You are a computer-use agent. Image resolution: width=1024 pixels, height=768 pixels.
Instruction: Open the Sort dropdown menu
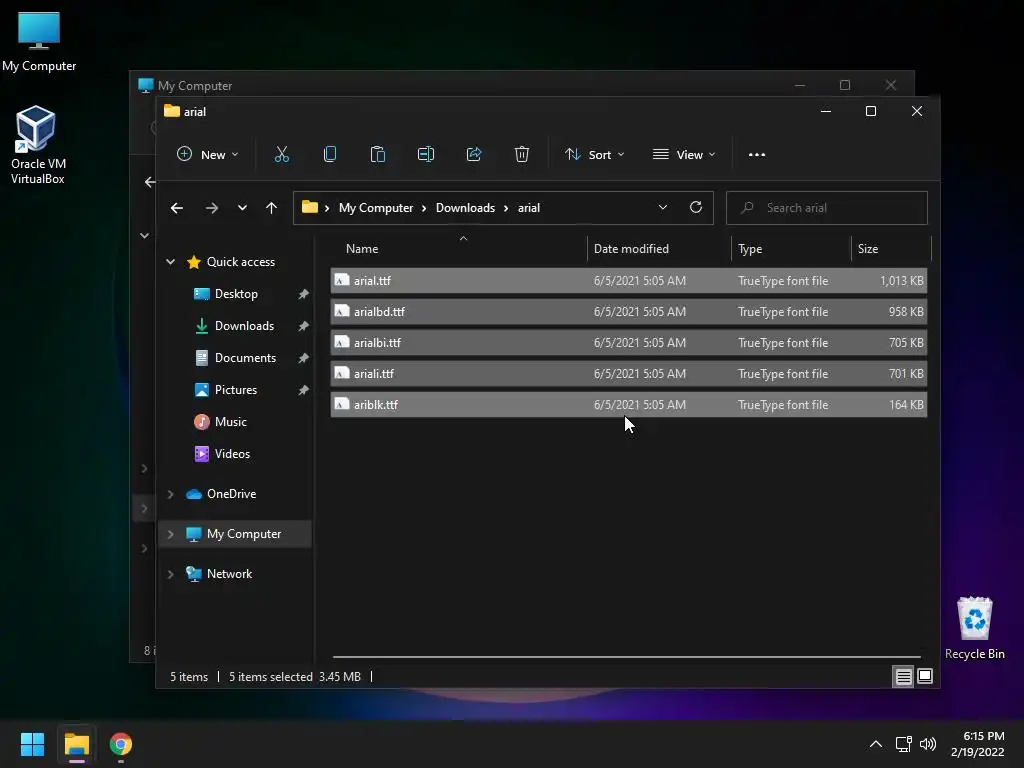pos(595,154)
